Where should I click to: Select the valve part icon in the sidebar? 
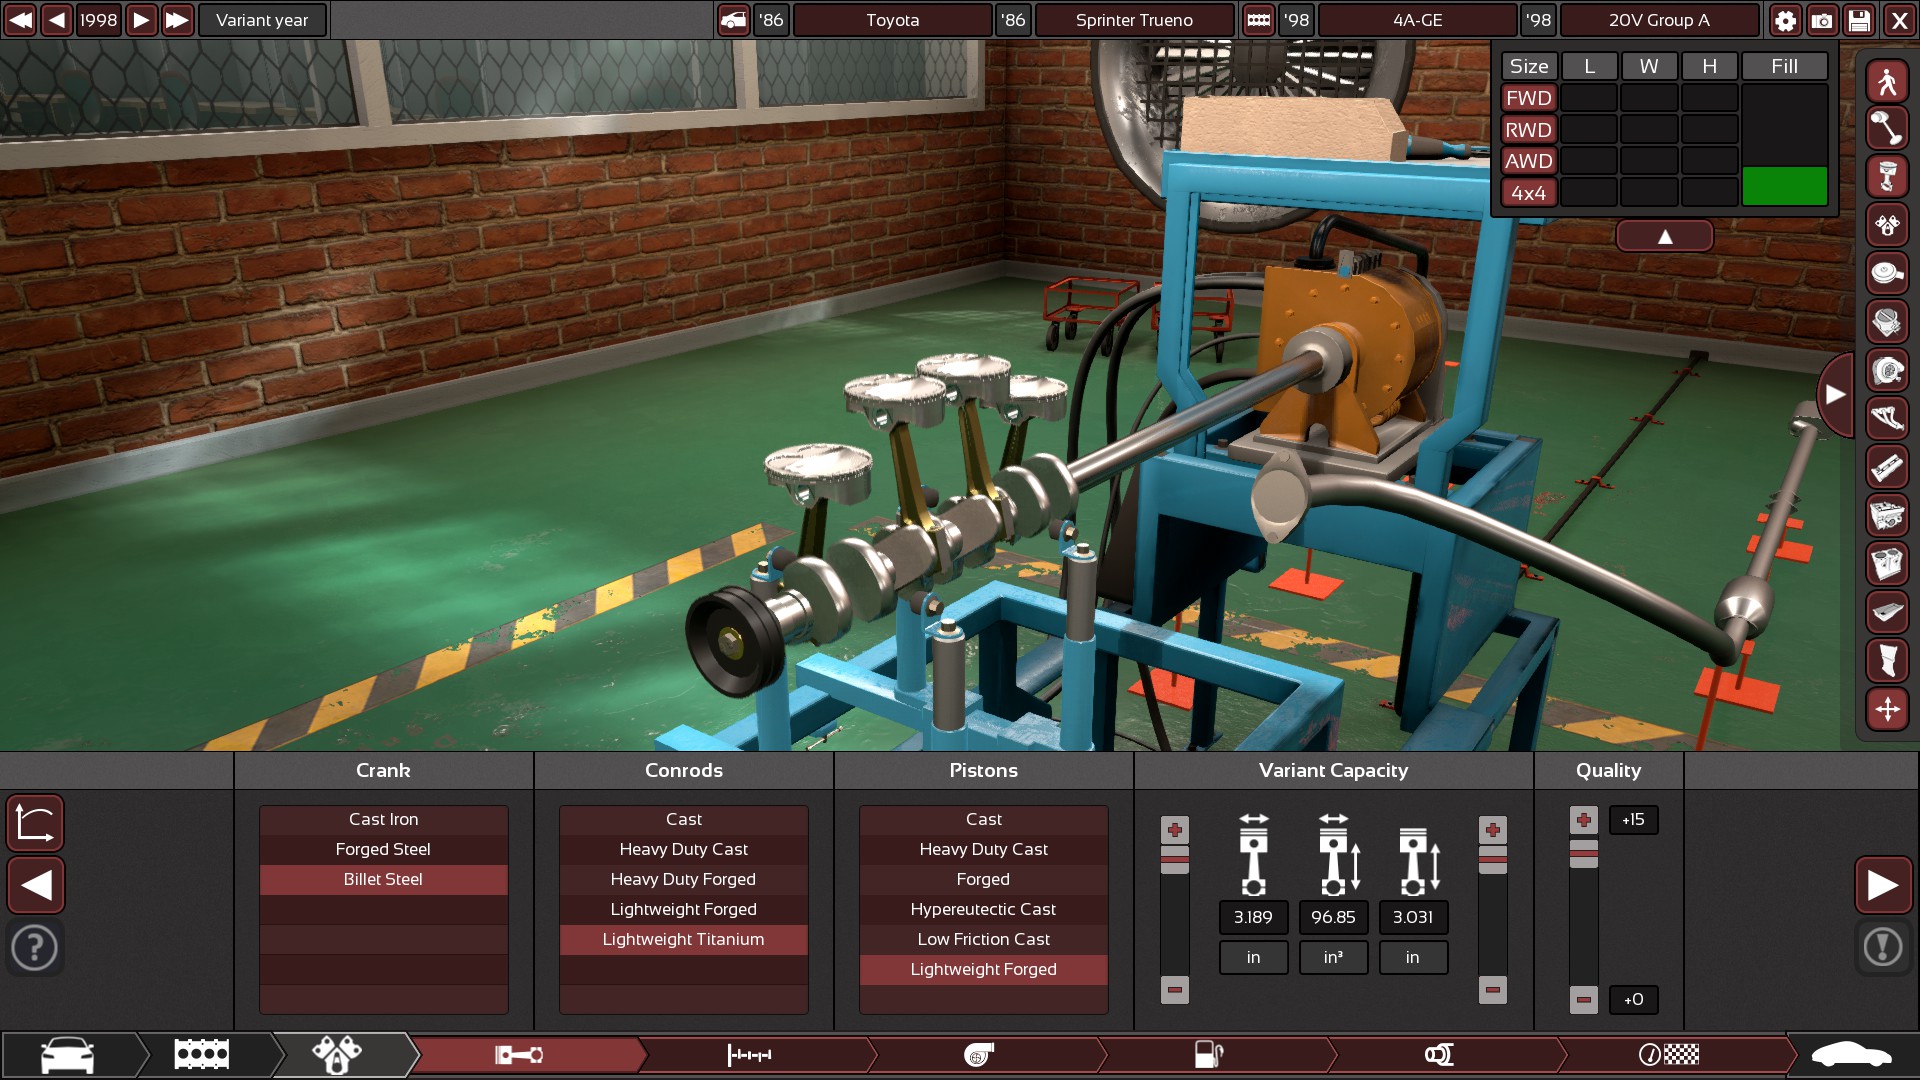coord(1887,129)
